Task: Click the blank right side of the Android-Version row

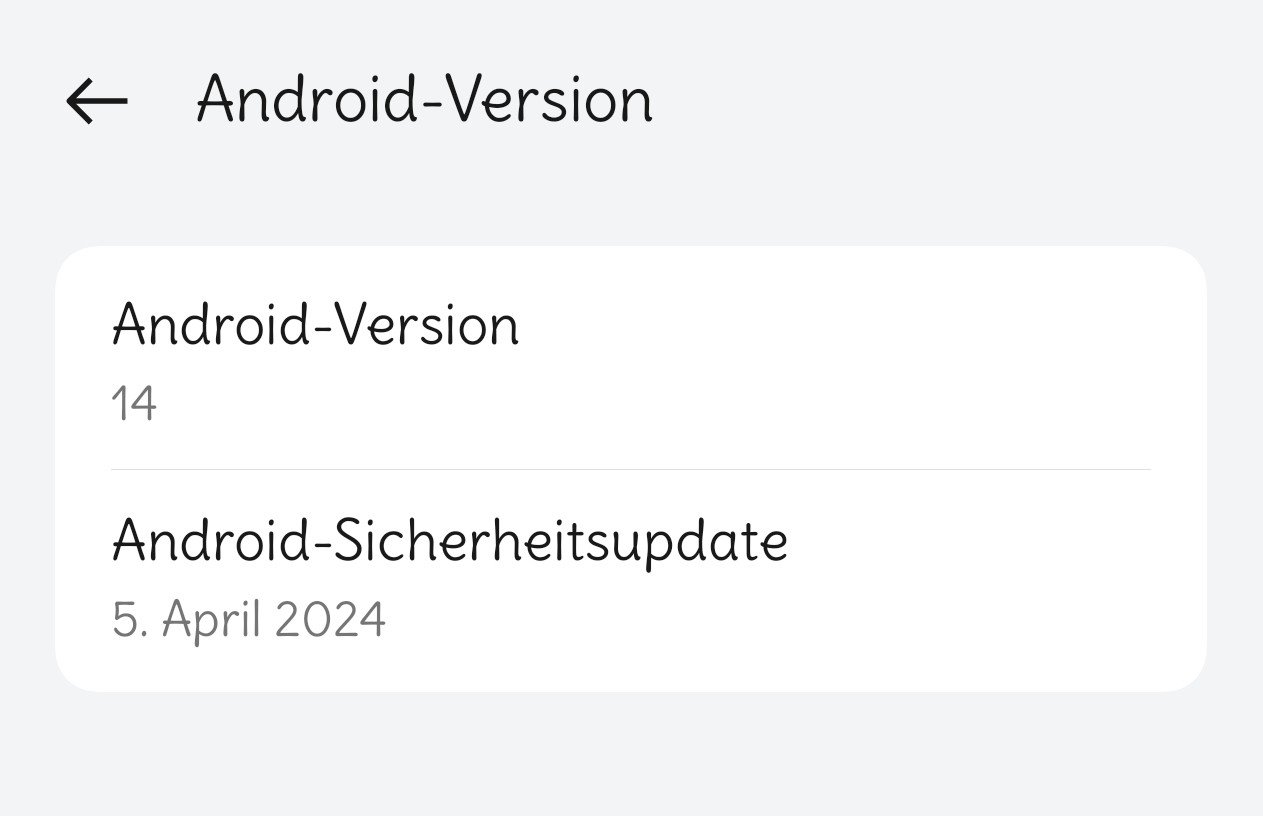Action: point(900,360)
